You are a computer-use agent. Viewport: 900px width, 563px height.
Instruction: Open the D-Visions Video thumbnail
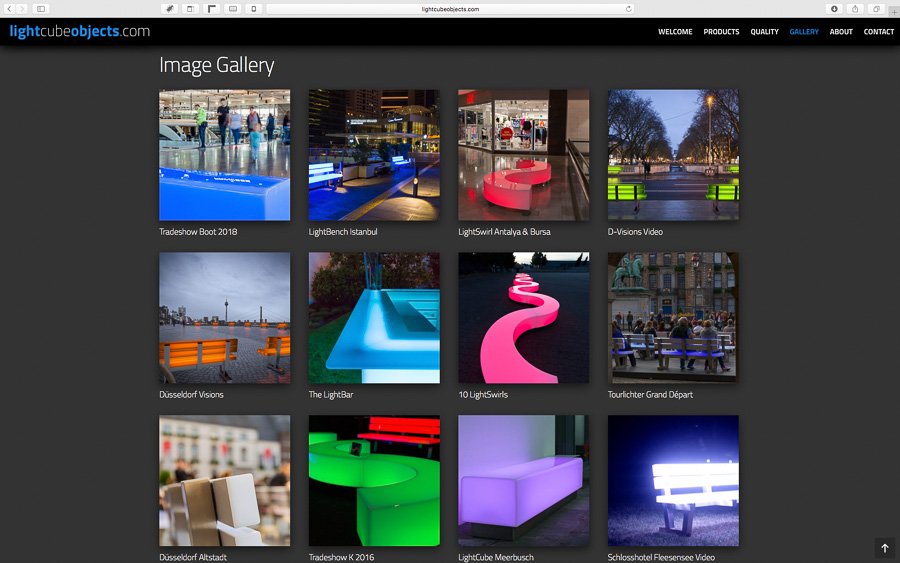click(x=673, y=155)
